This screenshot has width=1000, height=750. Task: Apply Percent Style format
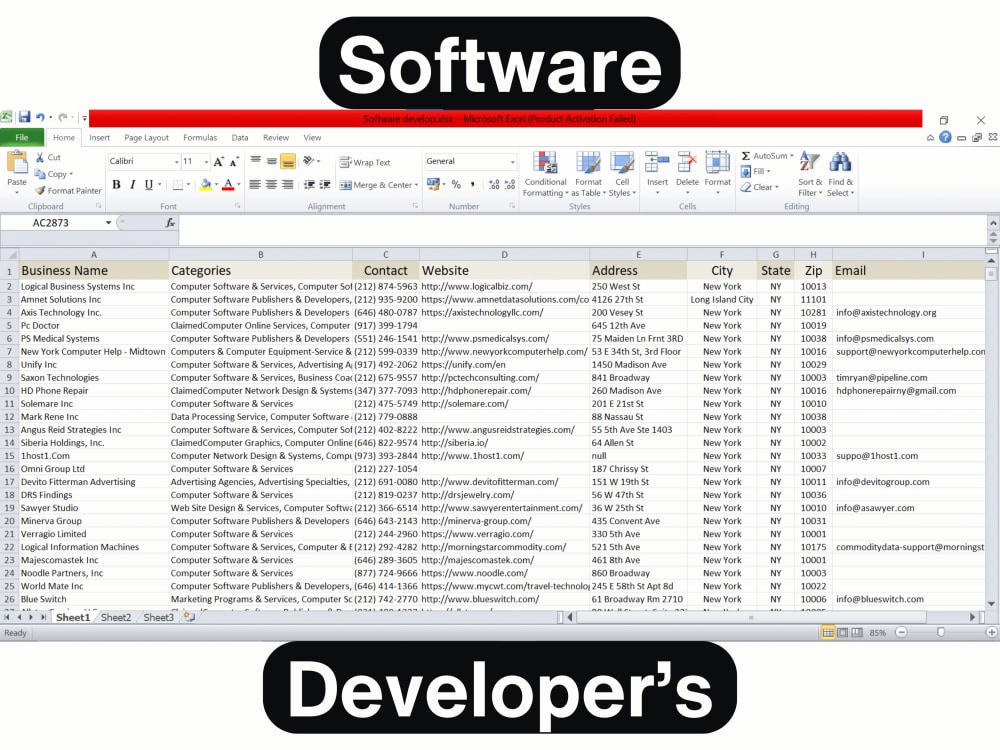point(456,184)
